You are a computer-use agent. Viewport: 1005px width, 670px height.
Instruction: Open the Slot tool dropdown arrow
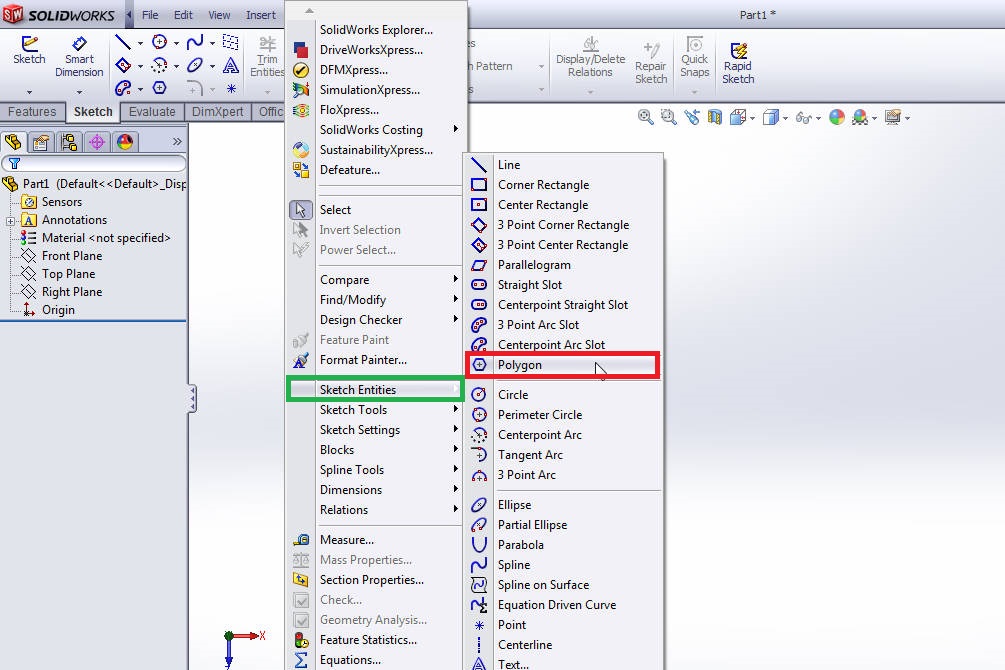140,89
